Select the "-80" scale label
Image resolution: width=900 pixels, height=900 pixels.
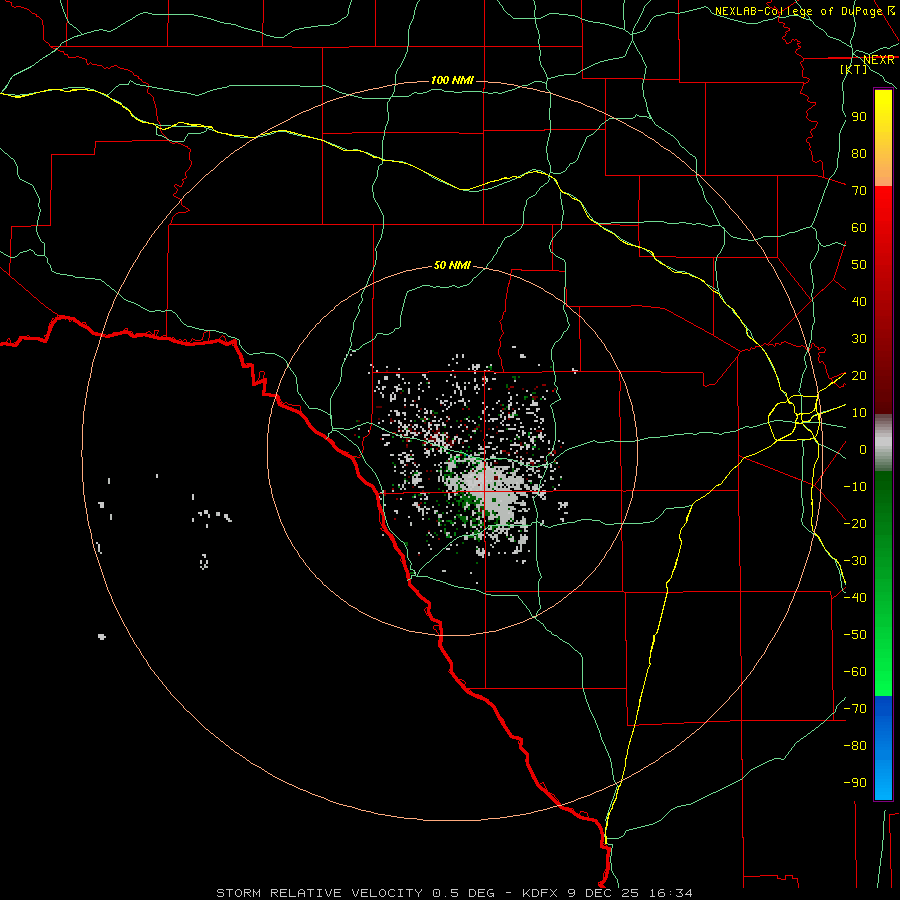(x=855, y=746)
